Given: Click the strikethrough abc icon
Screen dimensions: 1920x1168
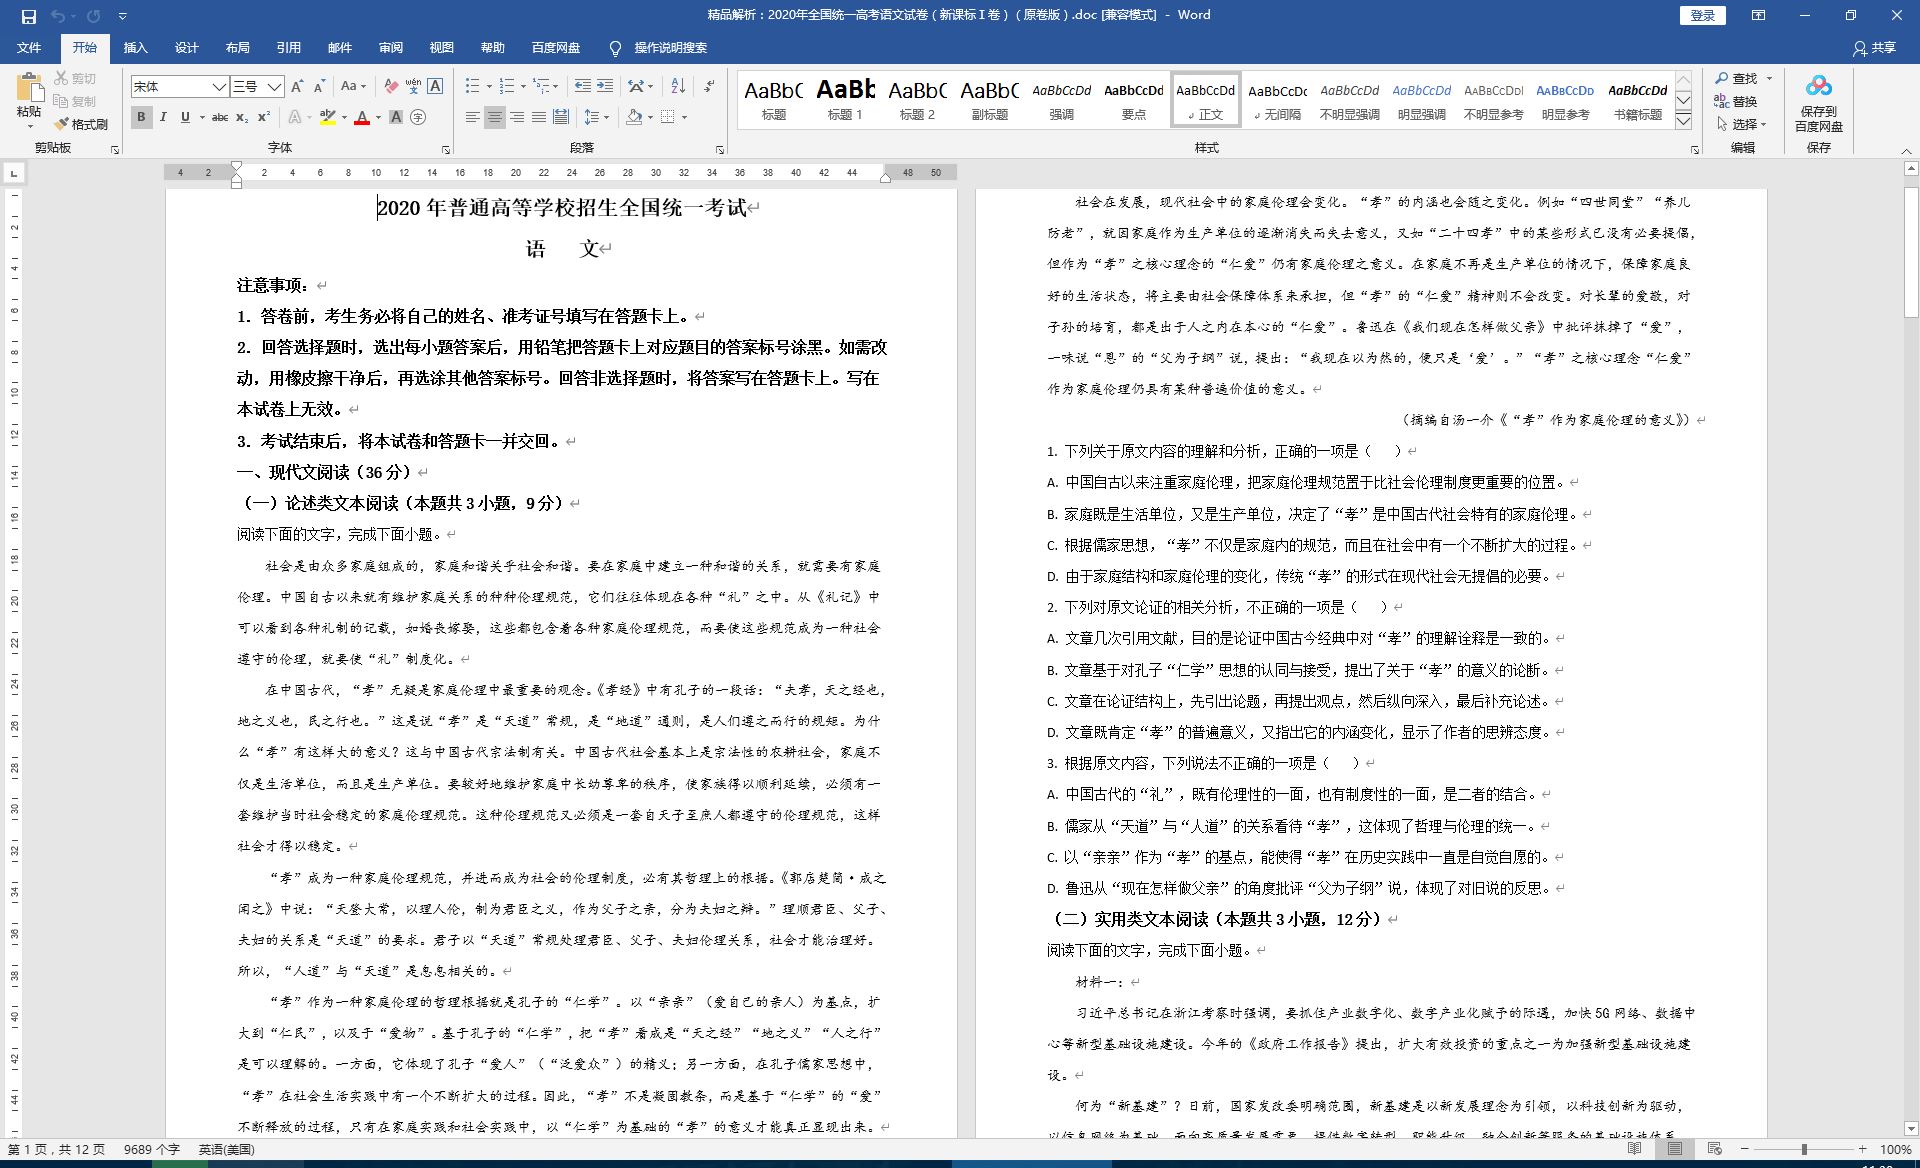Looking at the screenshot, I should click(219, 118).
